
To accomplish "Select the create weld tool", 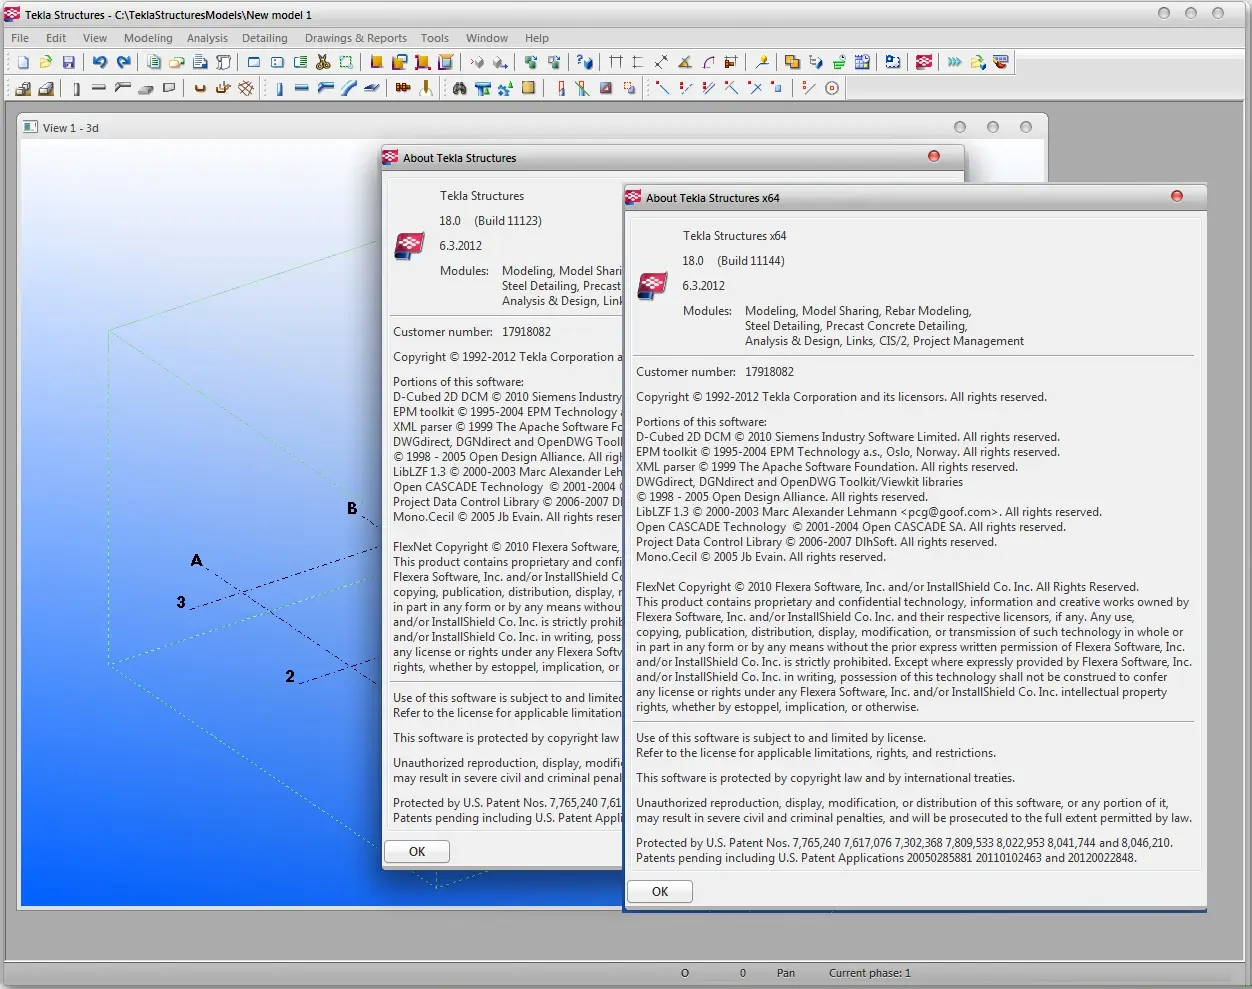I will coord(426,88).
